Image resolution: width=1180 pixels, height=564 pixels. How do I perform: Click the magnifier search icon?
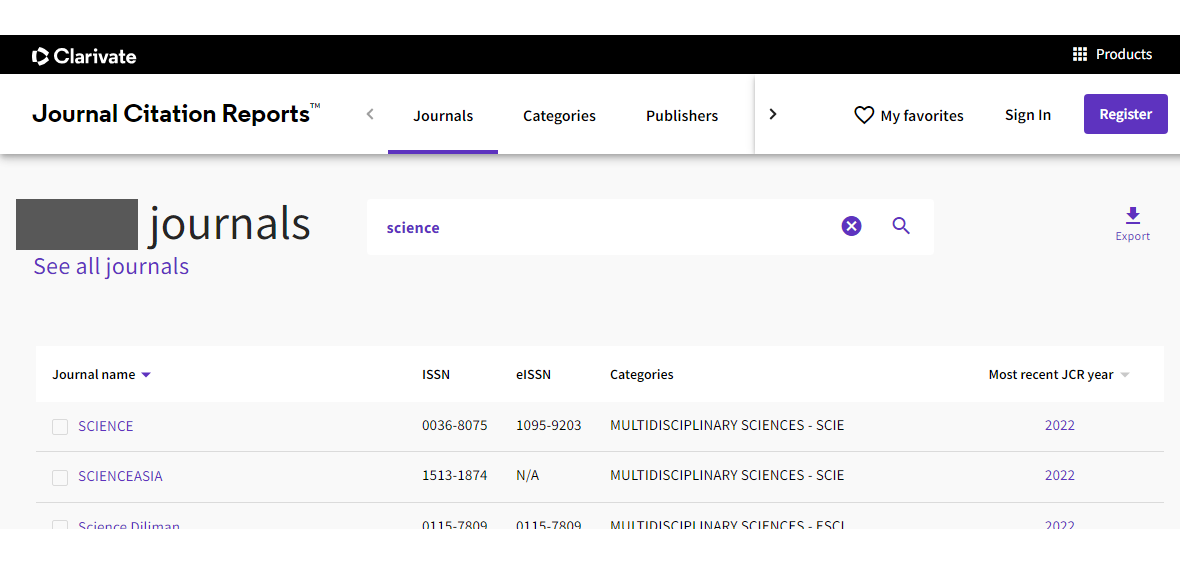(x=901, y=226)
